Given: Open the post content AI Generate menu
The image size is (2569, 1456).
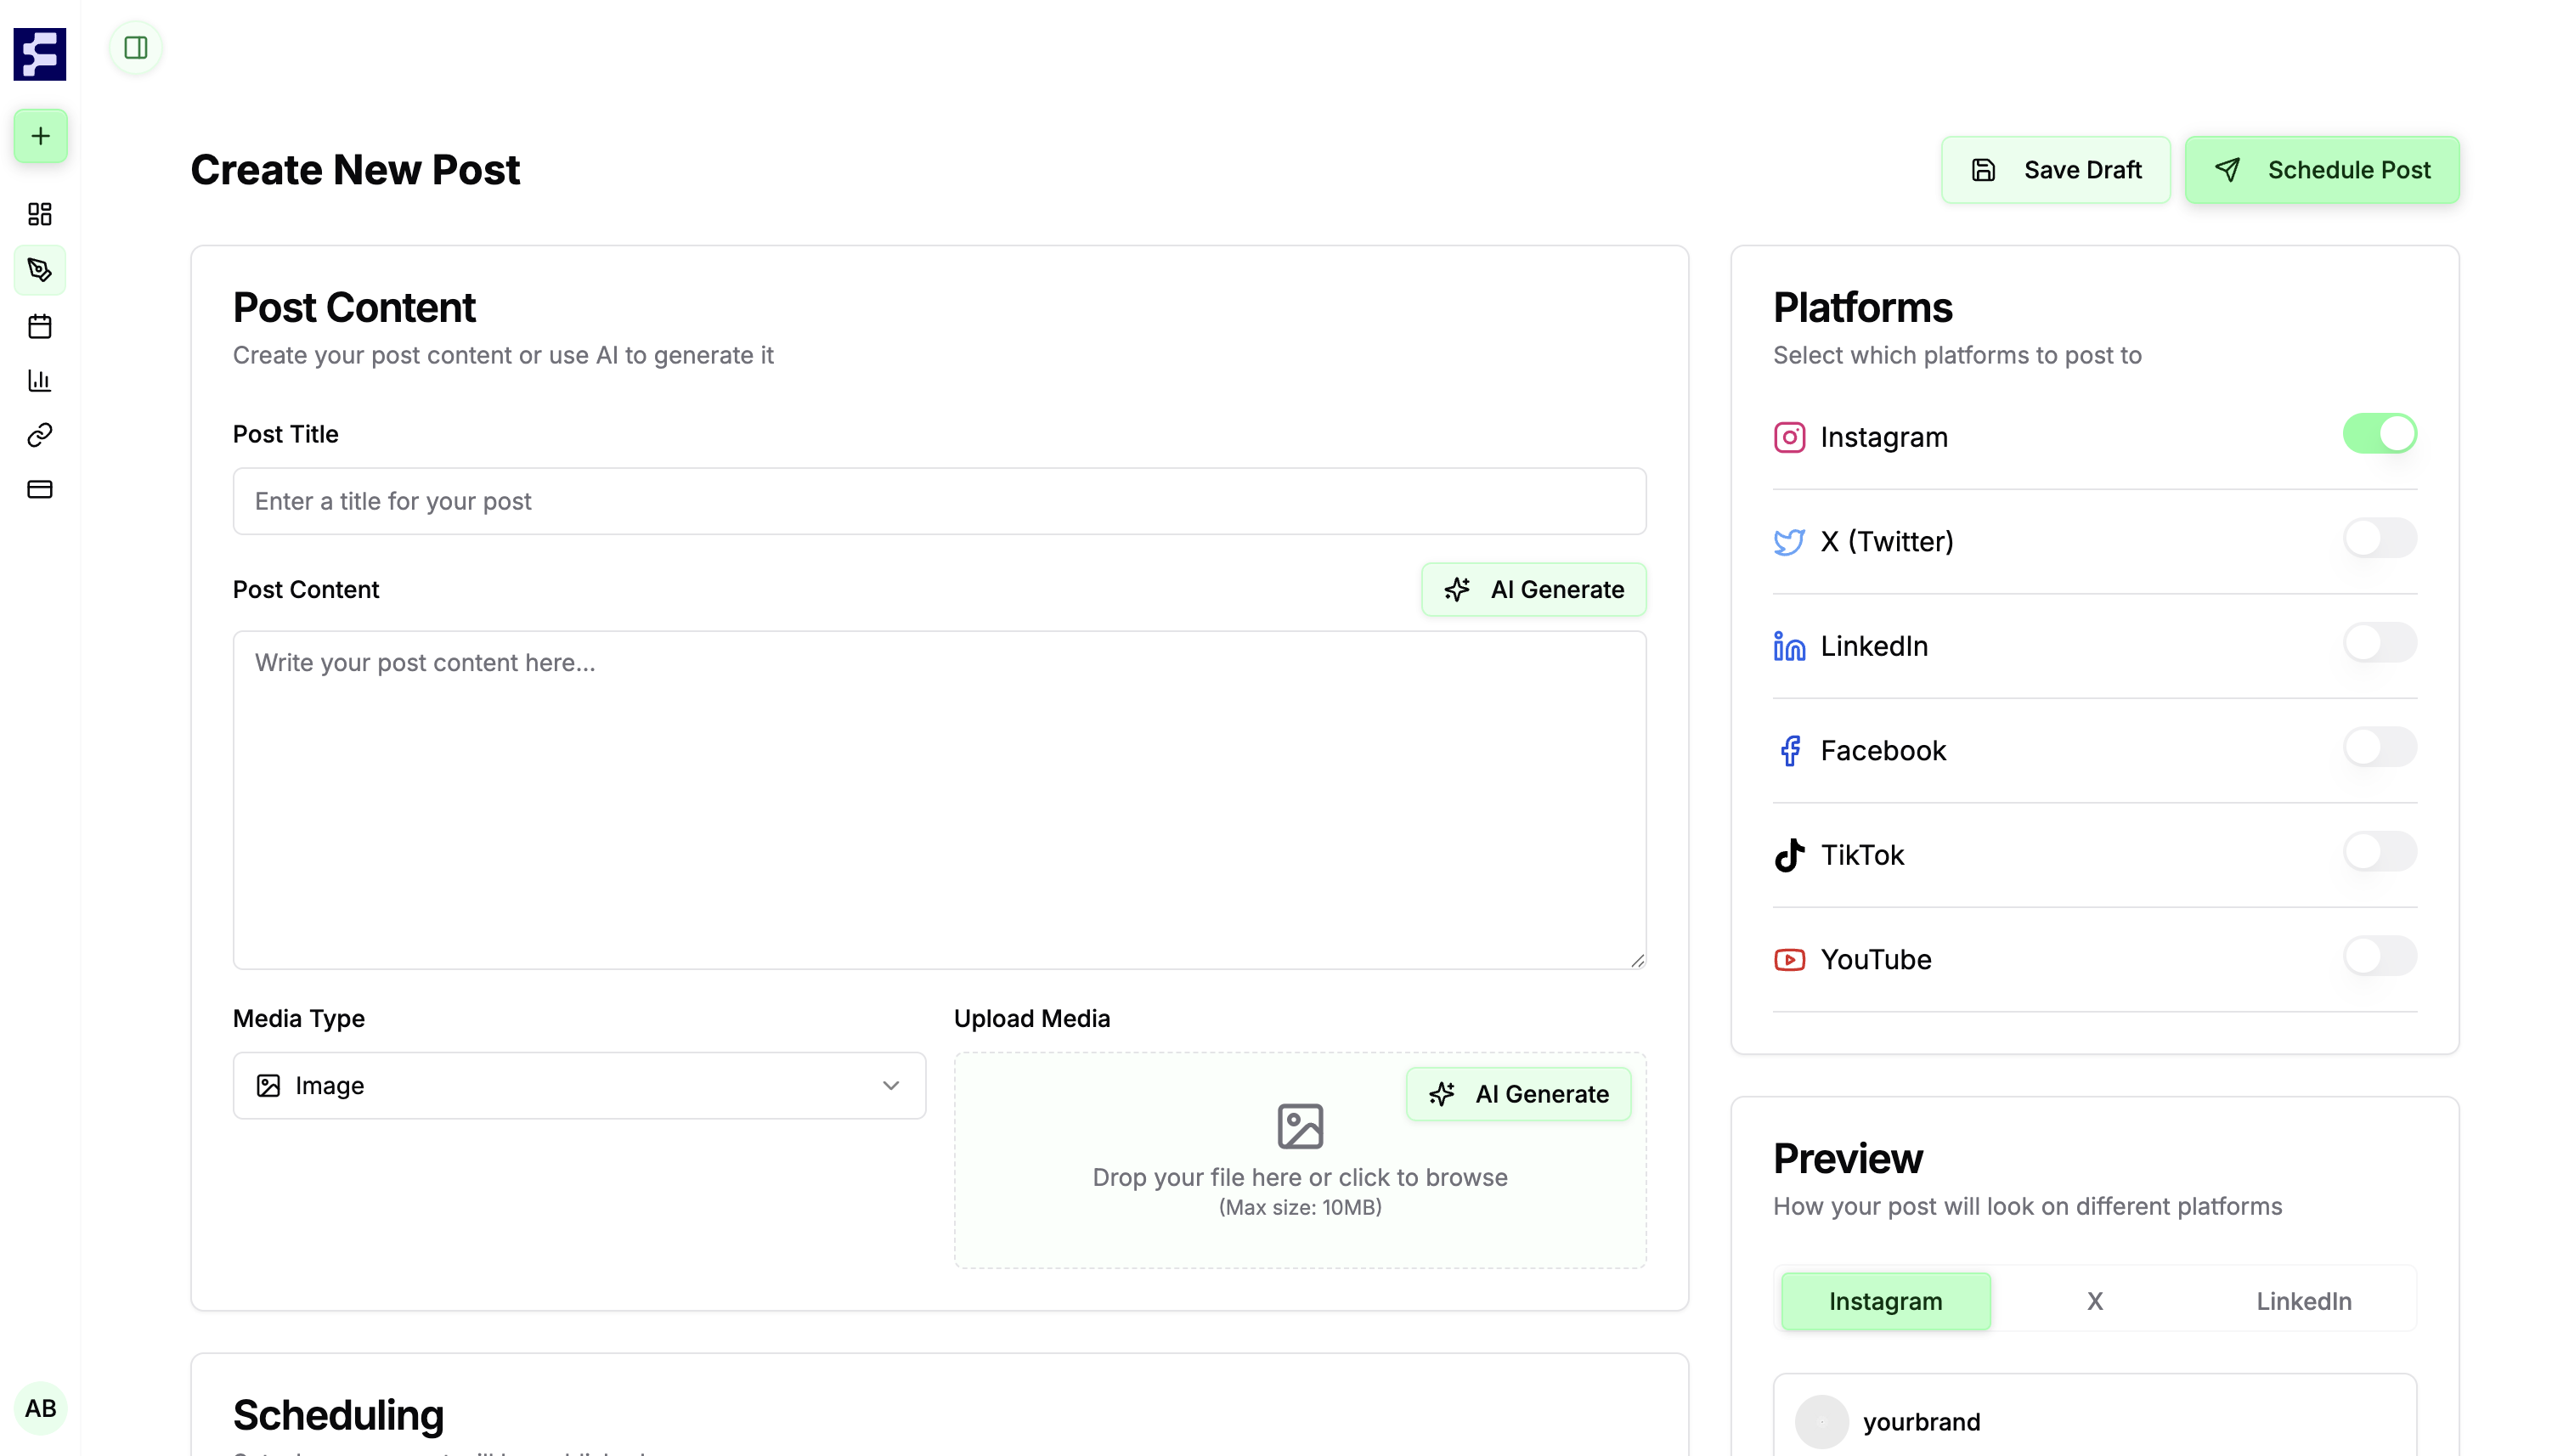Looking at the screenshot, I should click(1533, 589).
